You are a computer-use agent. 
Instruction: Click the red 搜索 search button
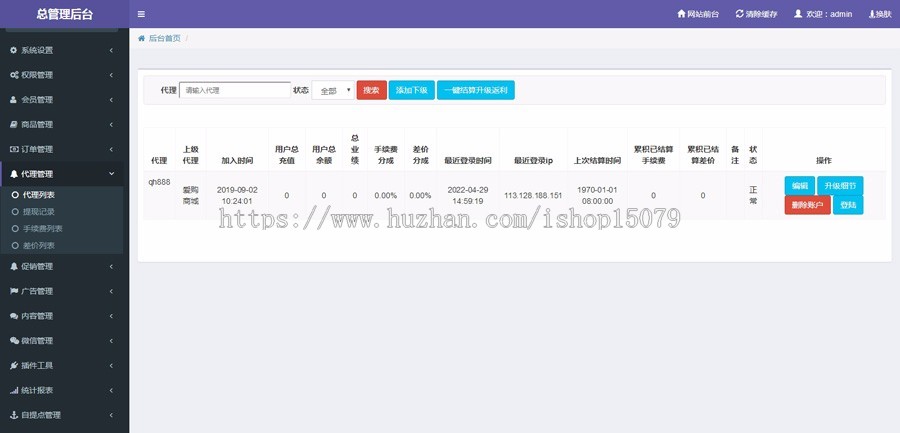pos(371,90)
